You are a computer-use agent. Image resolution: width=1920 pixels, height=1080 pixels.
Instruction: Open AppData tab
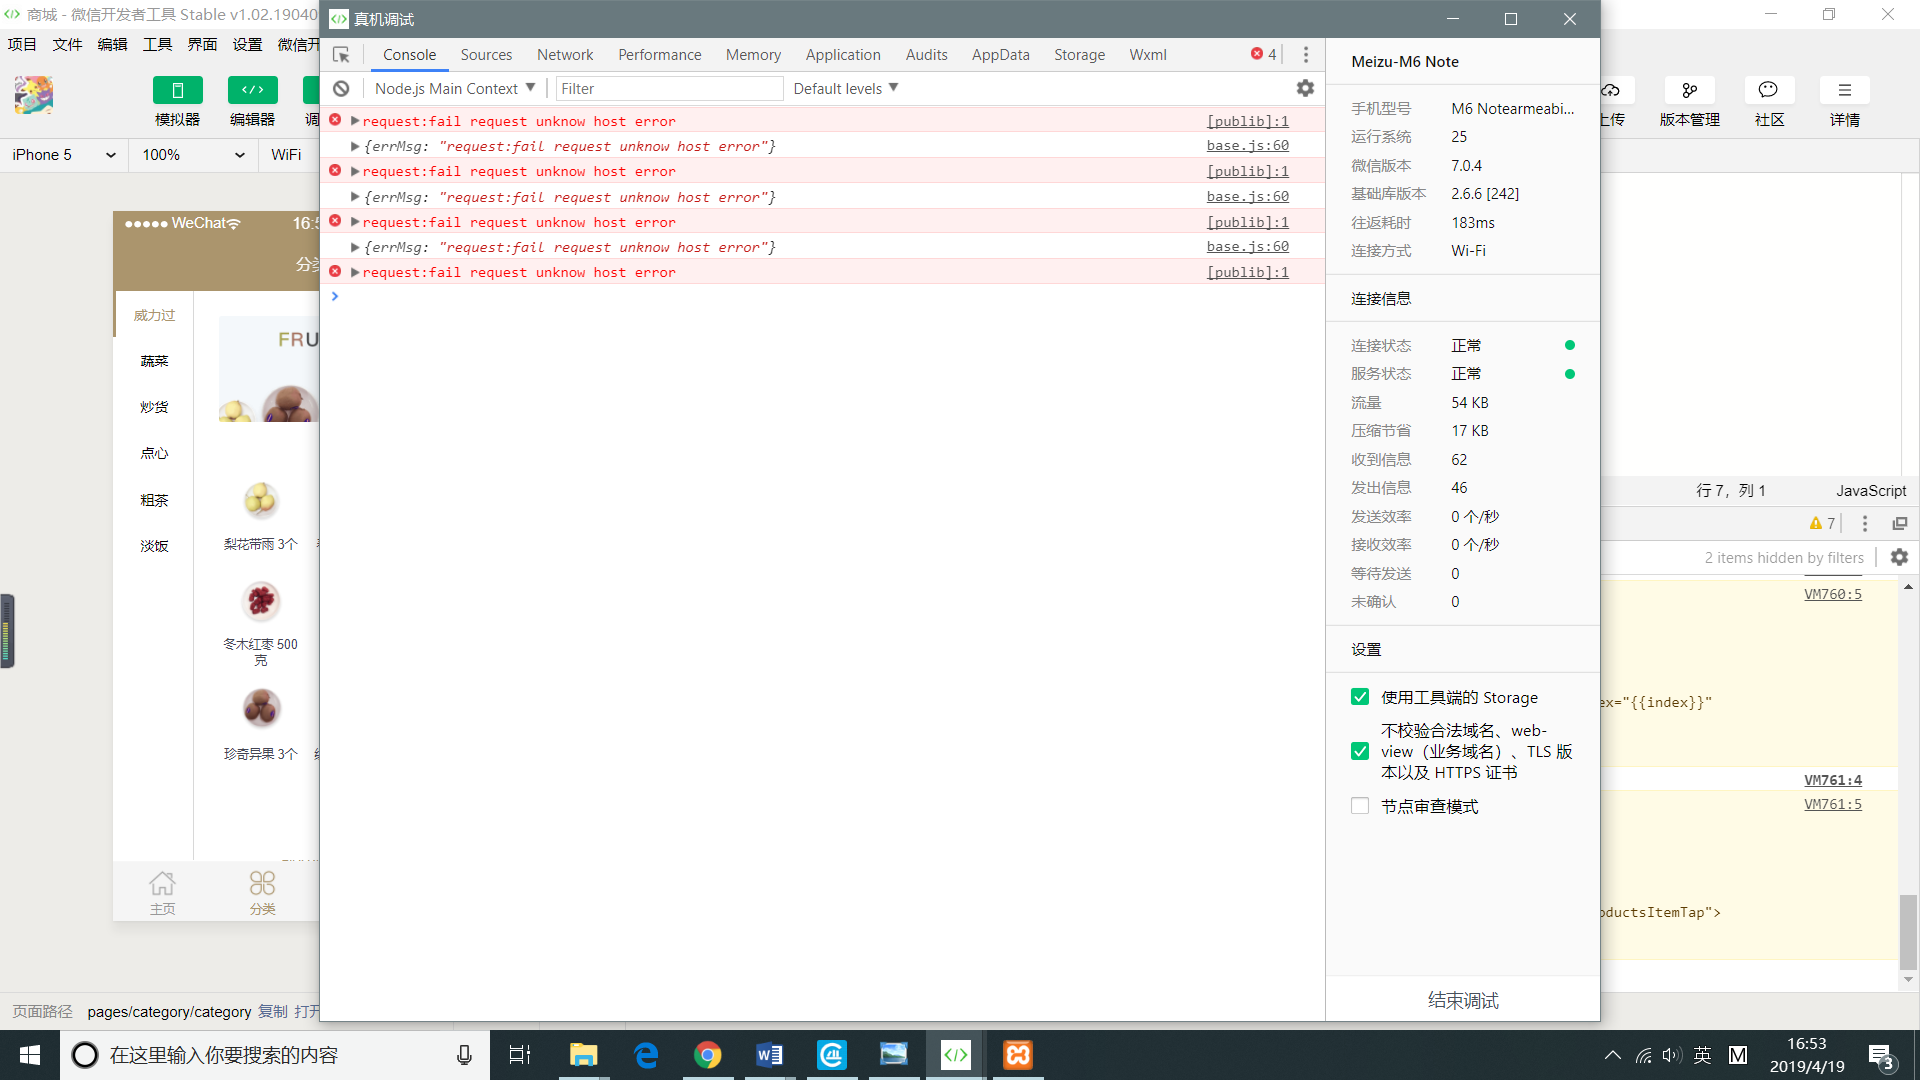pos(1000,55)
